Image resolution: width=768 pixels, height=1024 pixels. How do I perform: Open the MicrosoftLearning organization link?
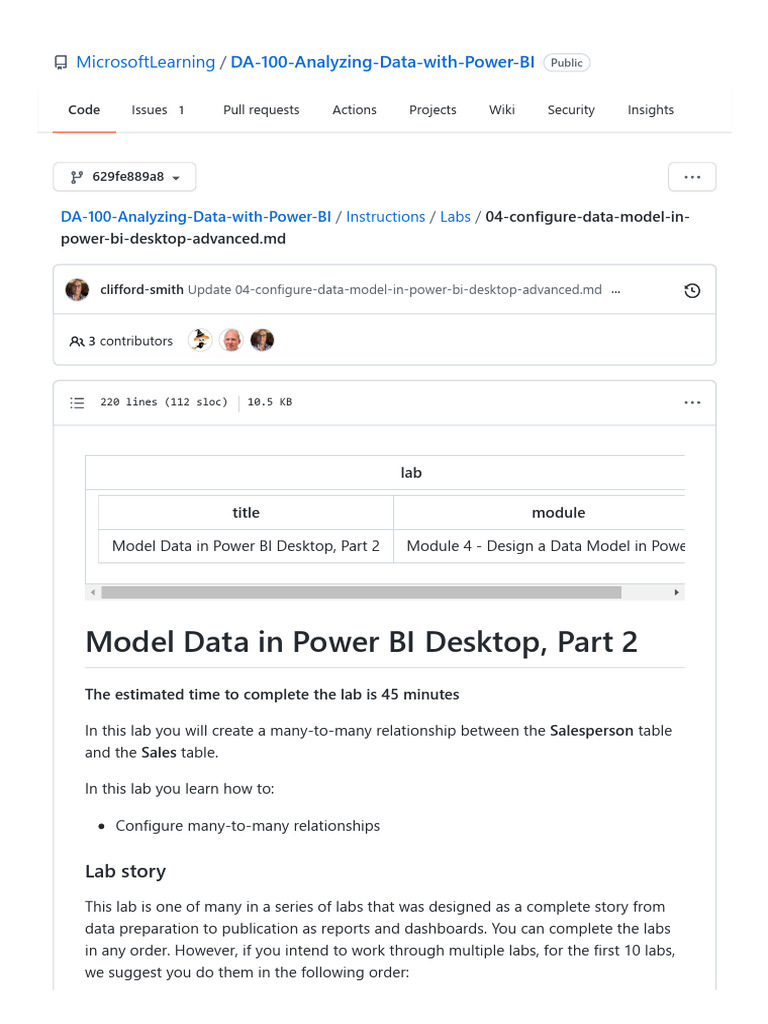[146, 62]
